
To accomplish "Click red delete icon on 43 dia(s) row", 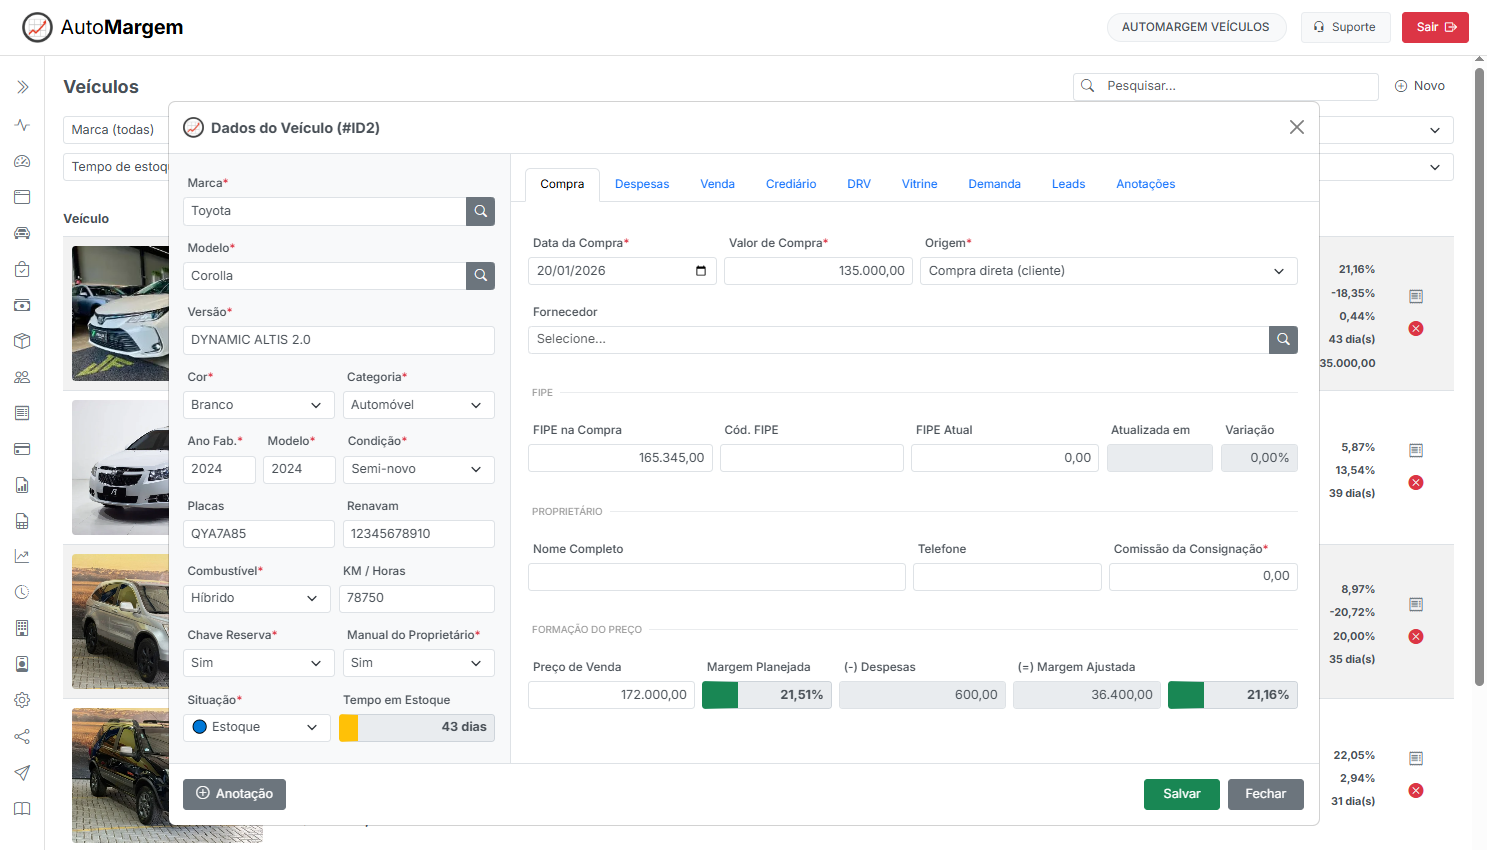I will pos(1416,329).
